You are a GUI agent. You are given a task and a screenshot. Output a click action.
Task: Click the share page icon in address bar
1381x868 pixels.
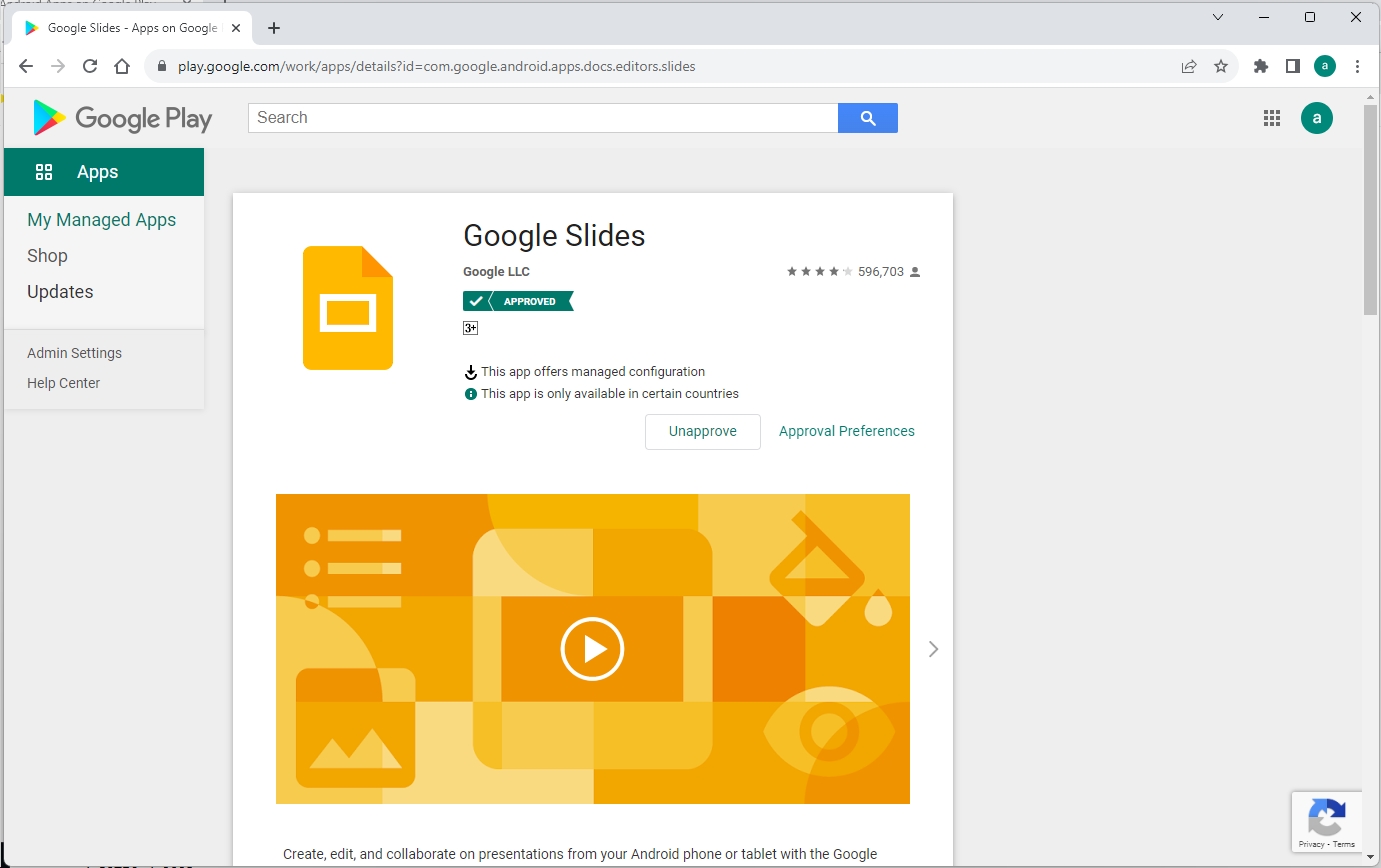(x=1188, y=66)
